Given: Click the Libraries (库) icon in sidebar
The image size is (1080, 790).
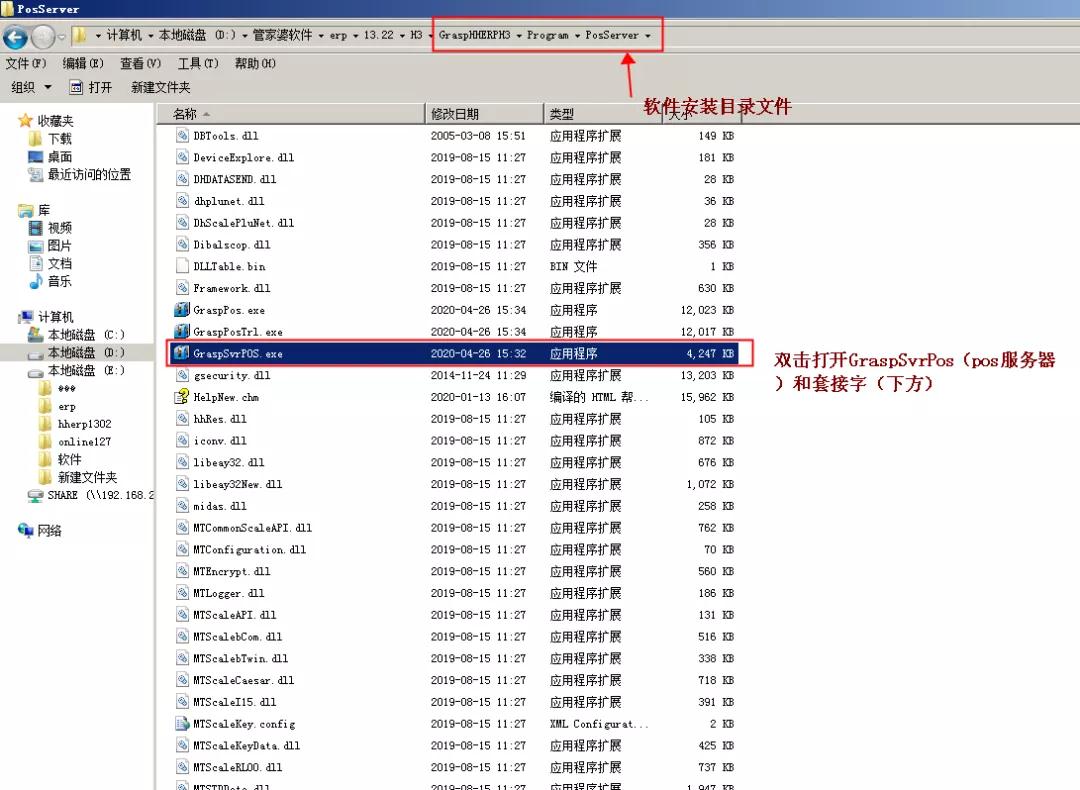Looking at the screenshot, I should click(x=26, y=210).
